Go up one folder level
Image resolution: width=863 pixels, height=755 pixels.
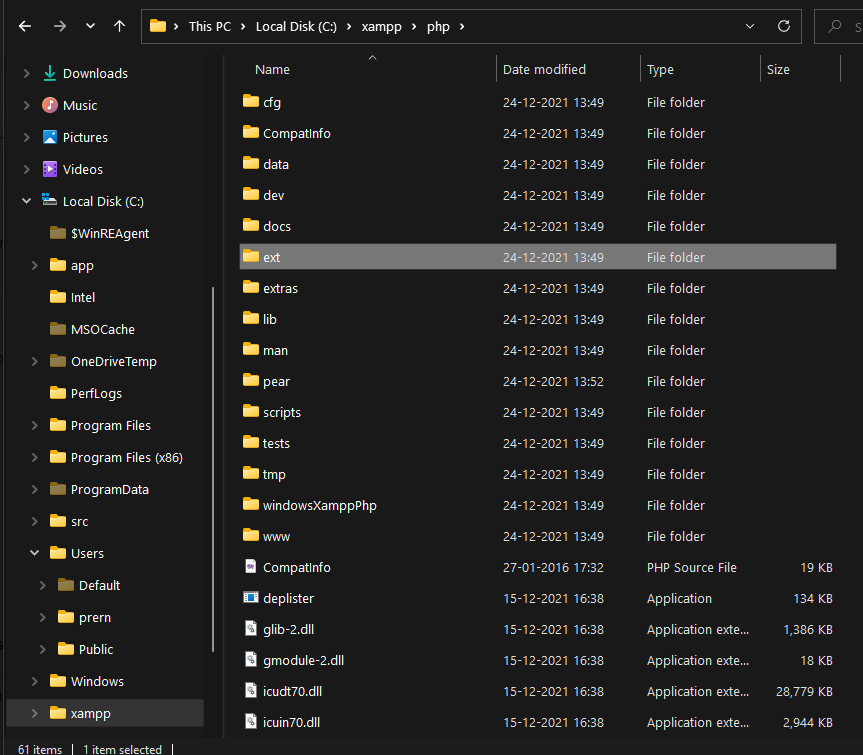119,26
